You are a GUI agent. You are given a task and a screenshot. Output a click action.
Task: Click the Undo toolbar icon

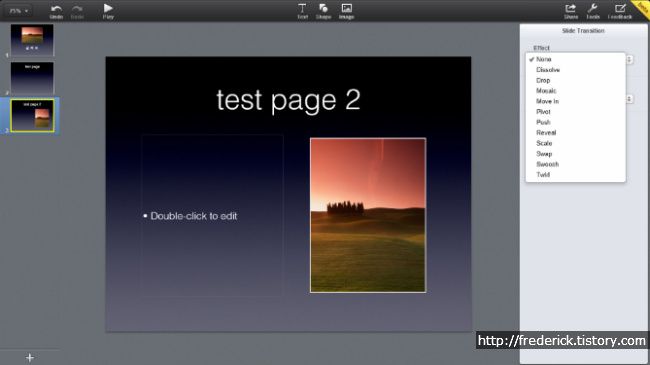tap(56, 12)
